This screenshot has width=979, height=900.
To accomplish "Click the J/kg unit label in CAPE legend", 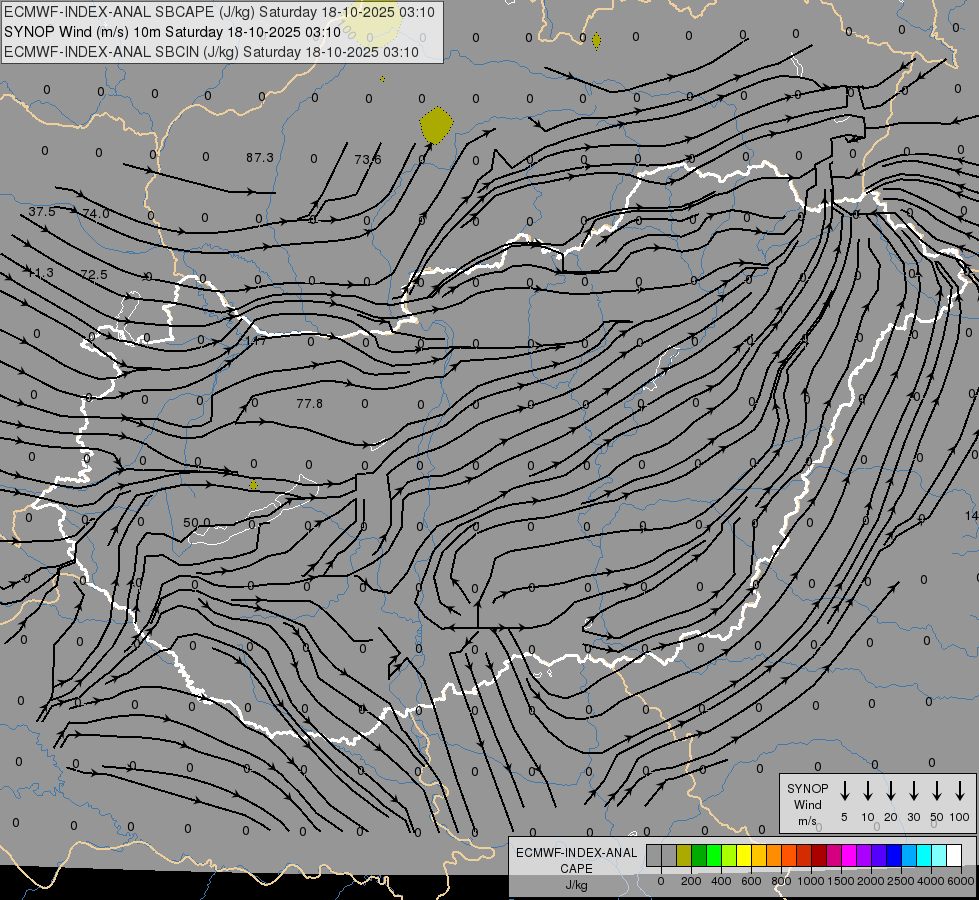I will pyautogui.click(x=576, y=886).
